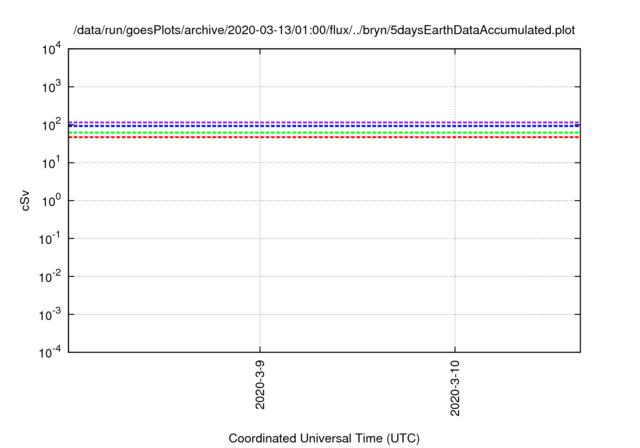640x448 pixels.
Task: Click the 10^0 y-axis tick label
Action: (51, 200)
